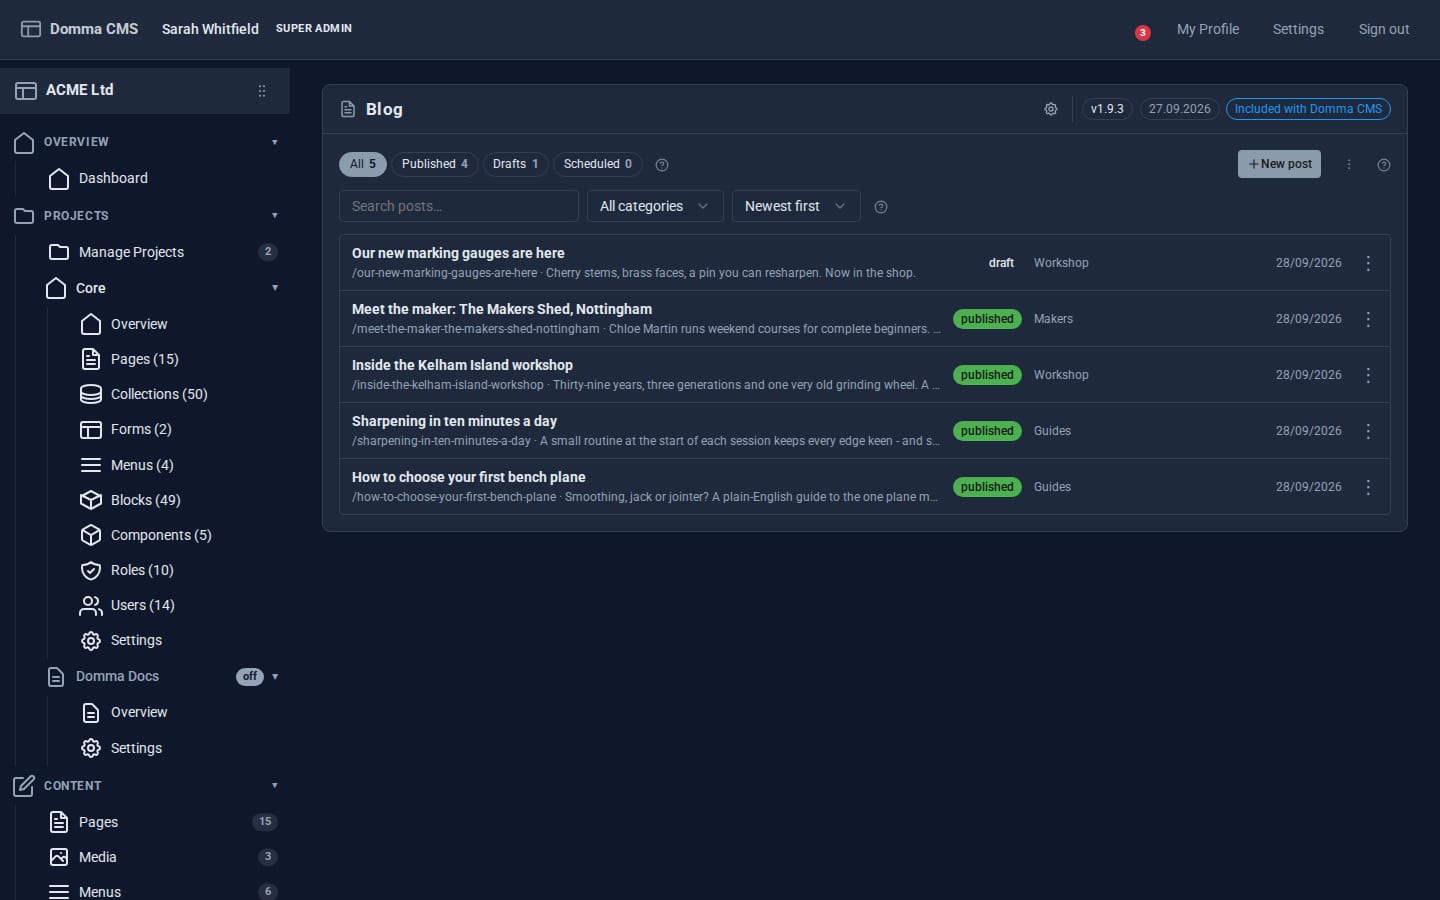Open actions menu for Meet the maker post

click(1368, 319)
